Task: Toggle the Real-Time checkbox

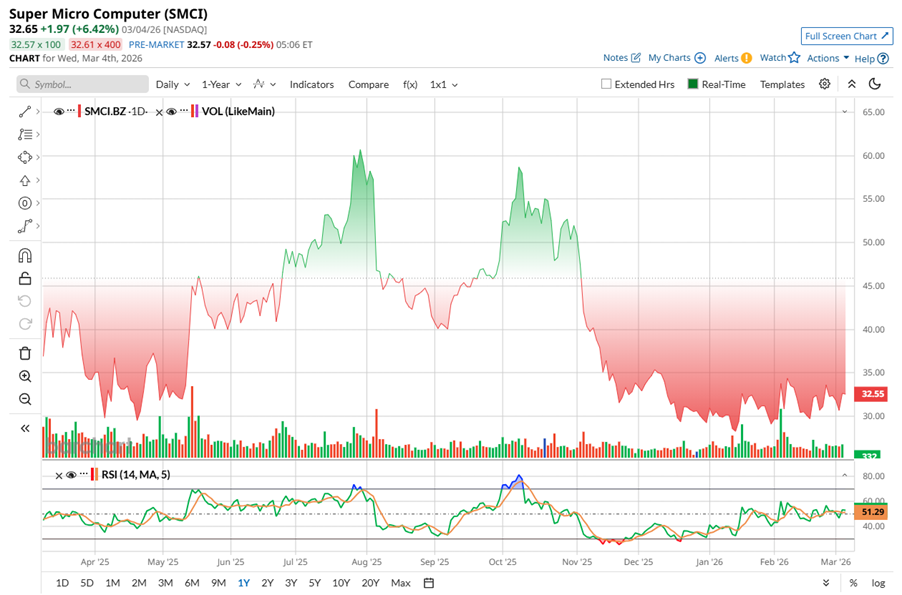Action: pyautogui.click(x=693, y=84)
